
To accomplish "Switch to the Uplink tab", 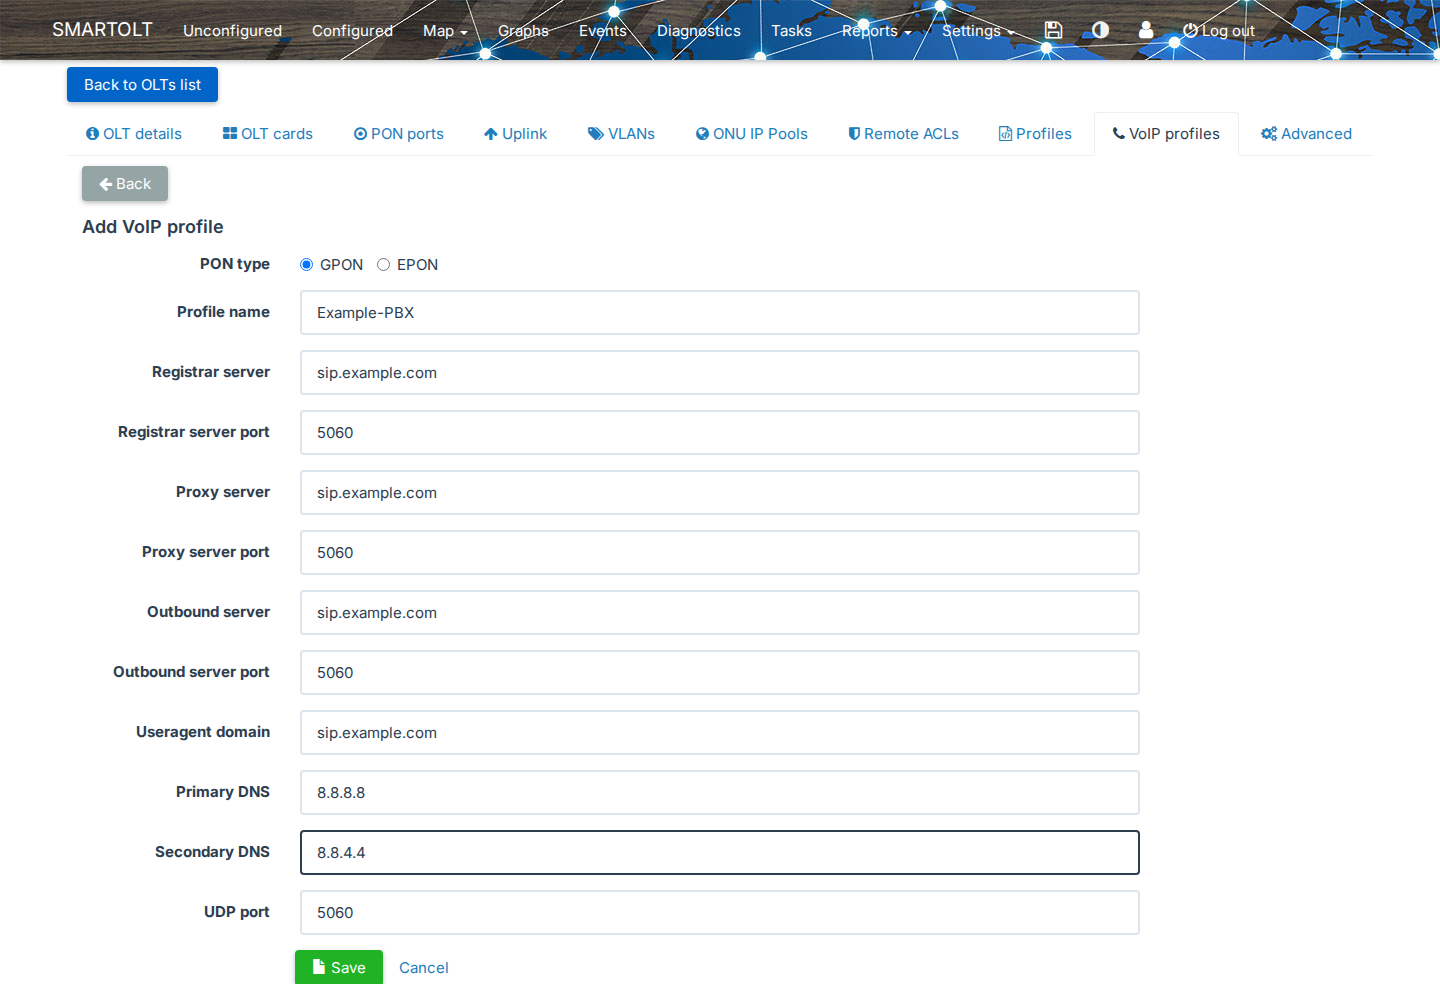I will click(x=516, y=134).
